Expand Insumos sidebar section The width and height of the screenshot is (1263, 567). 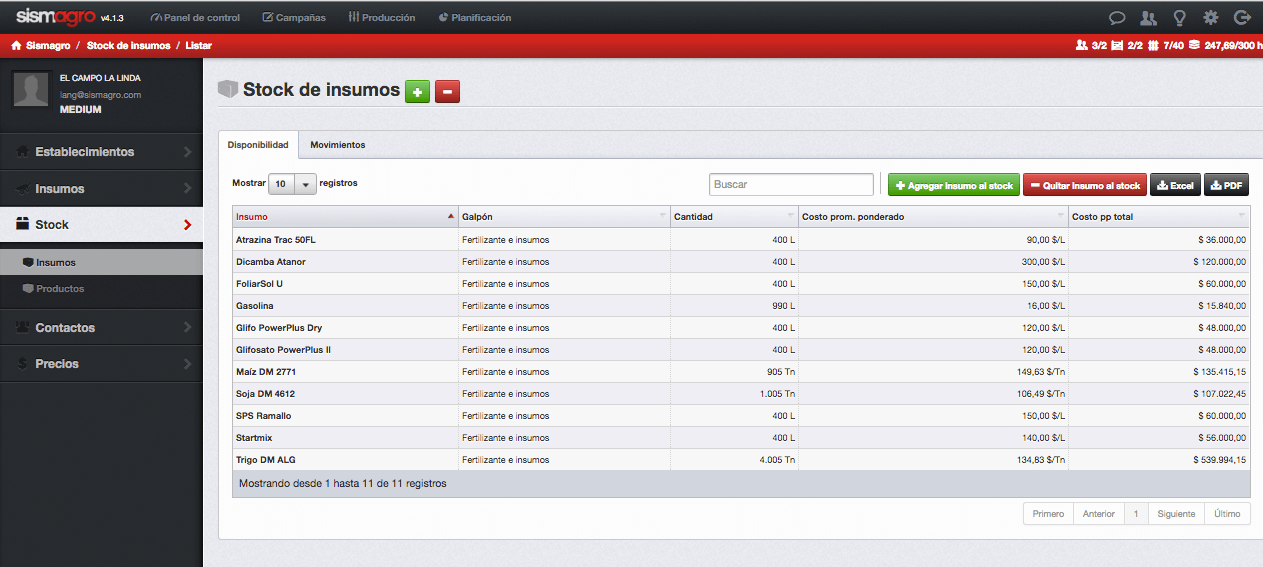101,188
